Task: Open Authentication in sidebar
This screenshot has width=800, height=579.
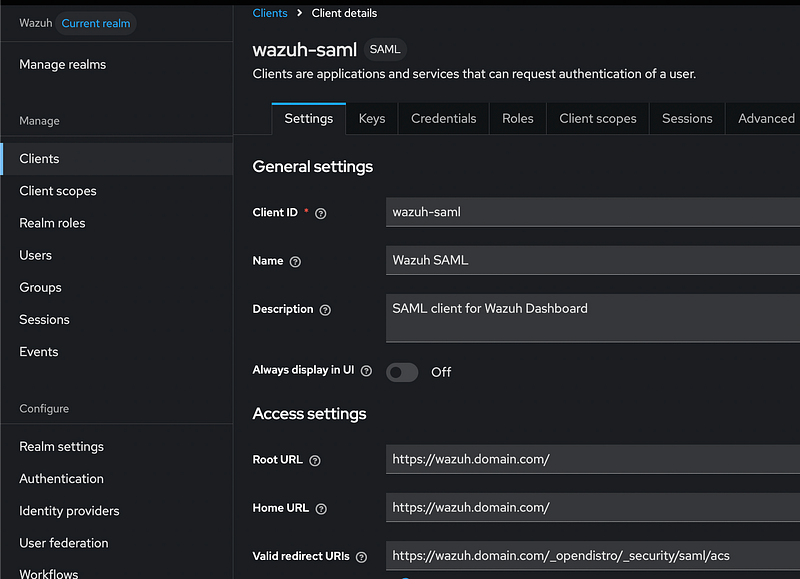Action: coord(116,479)
